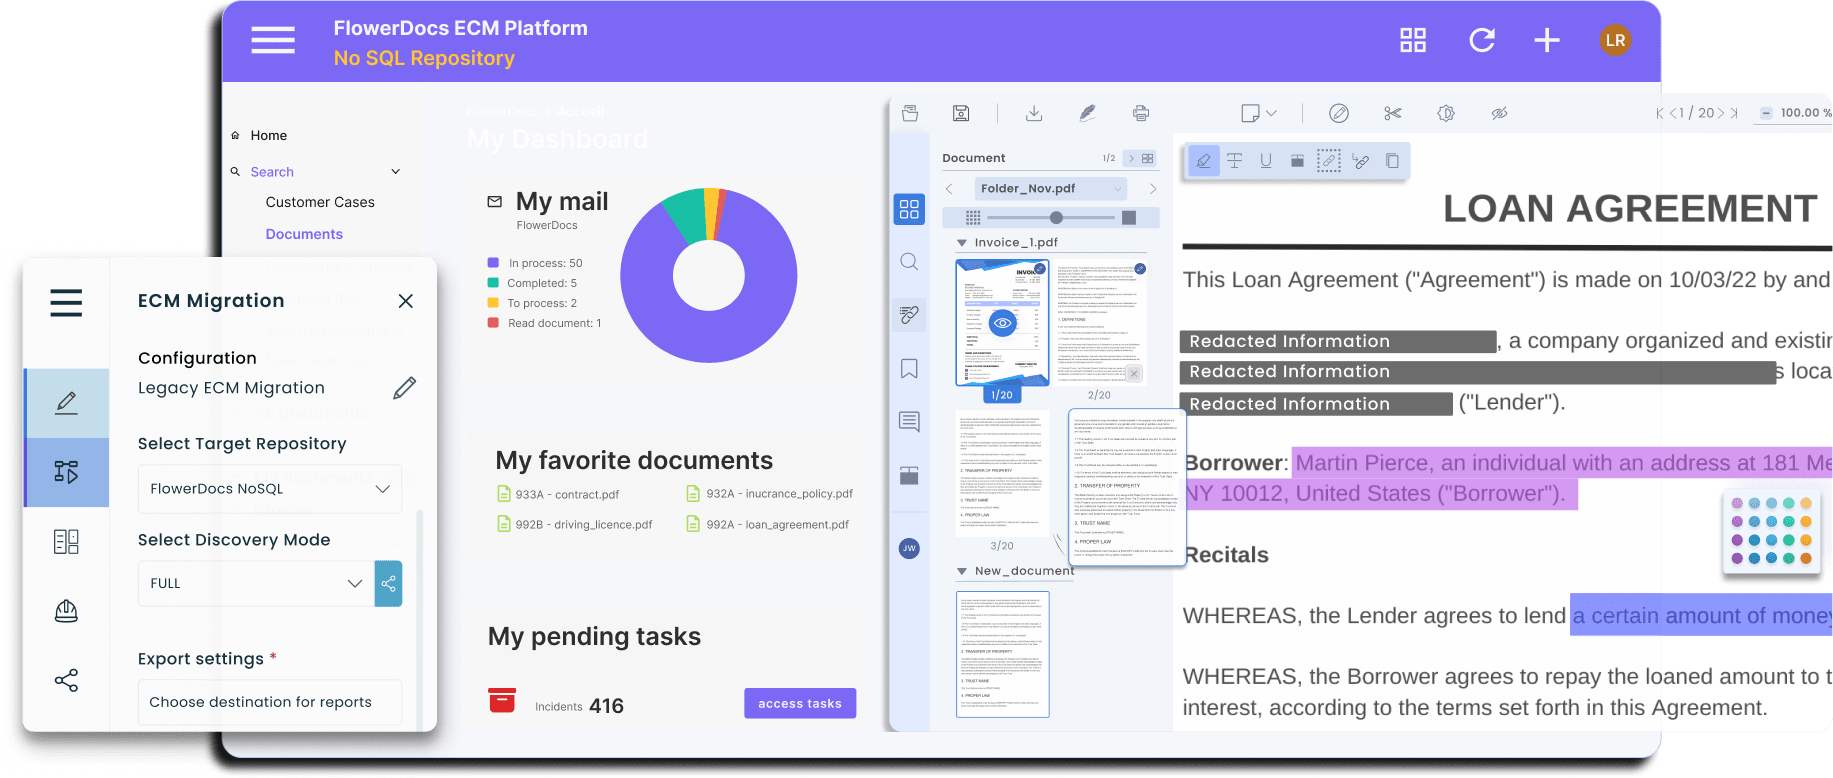Open the FULL discovery mode dropdown
1833x778 pixels.
coord(256,583)
